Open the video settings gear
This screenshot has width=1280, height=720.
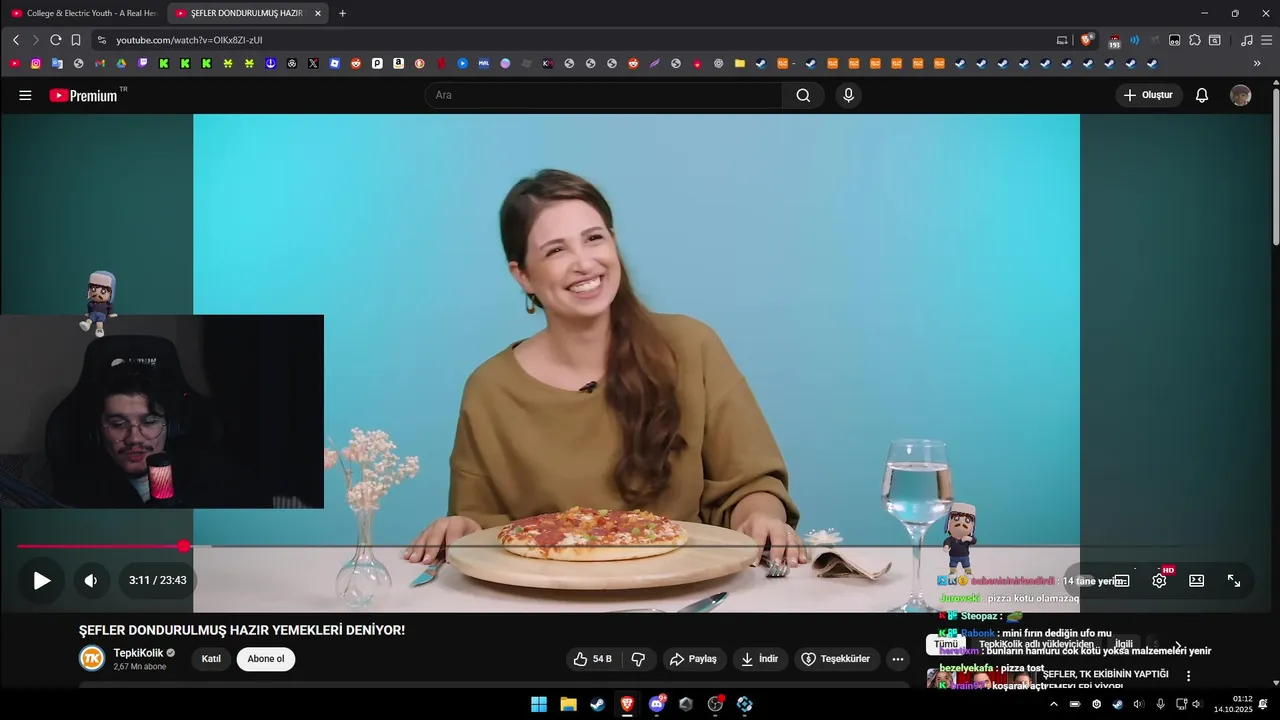pyautogui.click(x=1159, y=580)
